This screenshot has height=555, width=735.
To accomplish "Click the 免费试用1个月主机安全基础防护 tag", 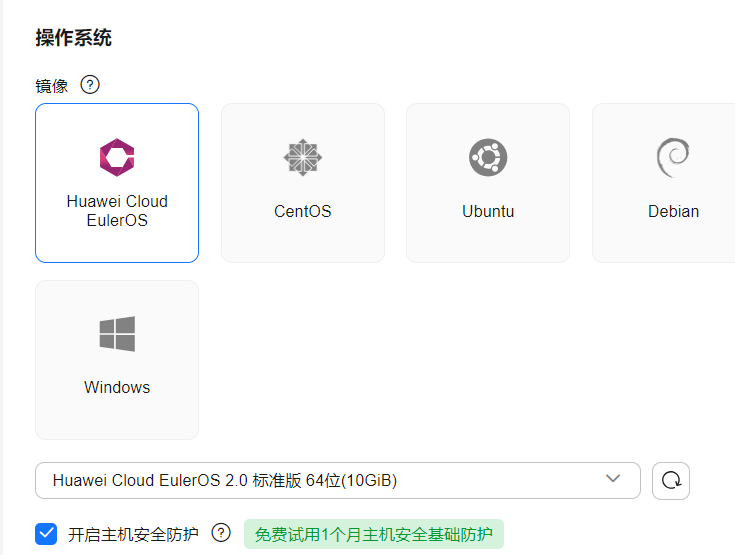I will pos(374,534).
